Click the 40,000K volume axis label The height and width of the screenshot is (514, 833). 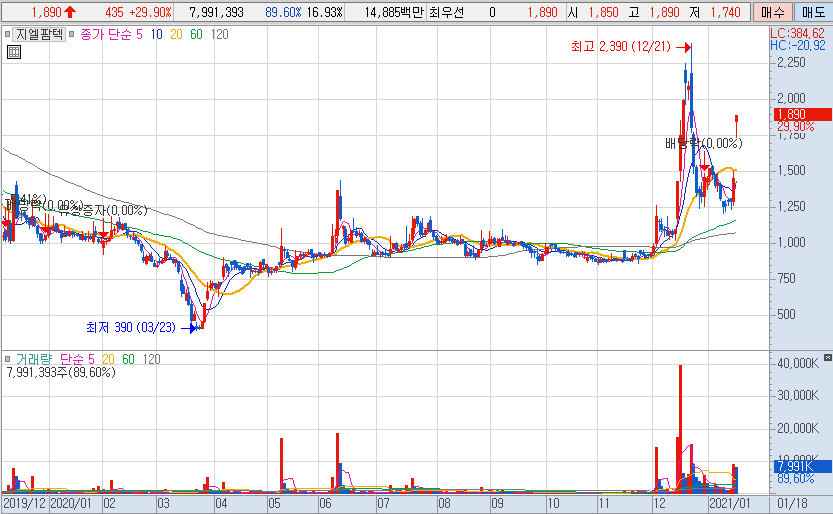click(798, 364)
